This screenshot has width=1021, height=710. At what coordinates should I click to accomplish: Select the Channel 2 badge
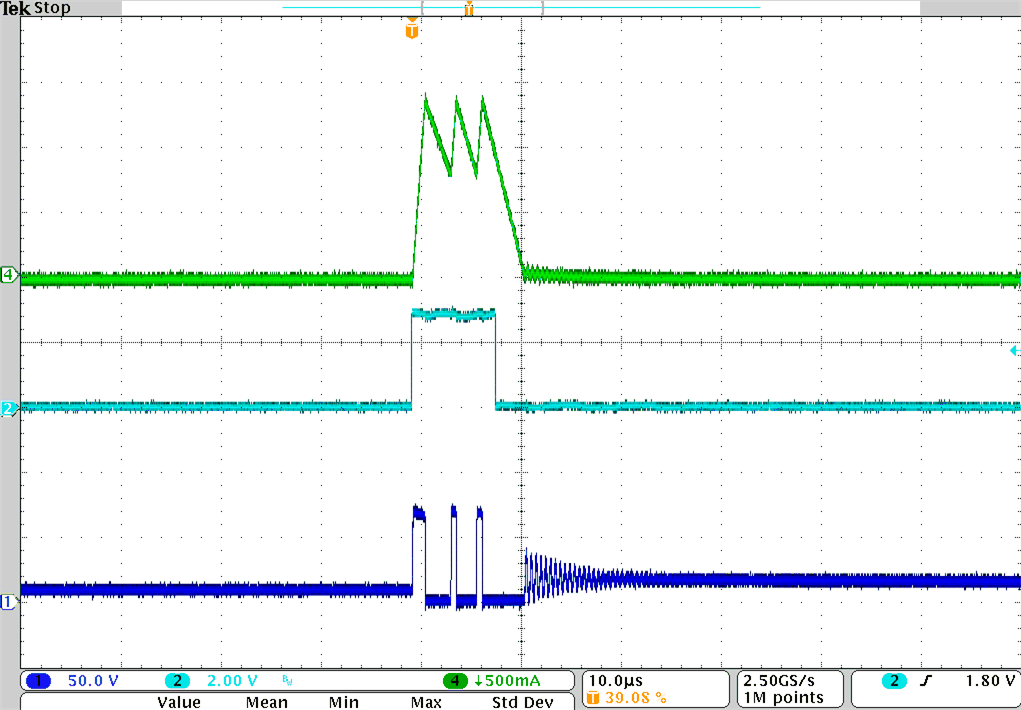click(x=177, y=680)
